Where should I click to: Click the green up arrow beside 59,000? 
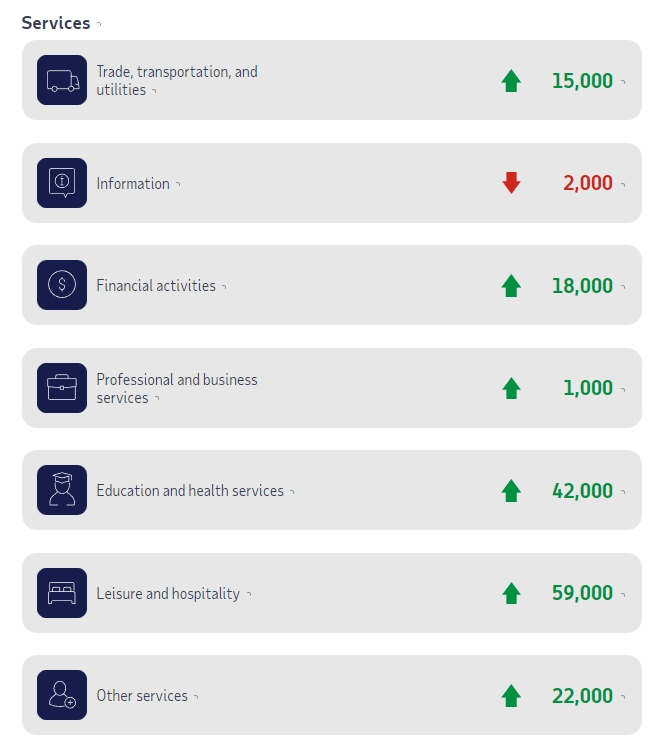(x=511, y=593)
